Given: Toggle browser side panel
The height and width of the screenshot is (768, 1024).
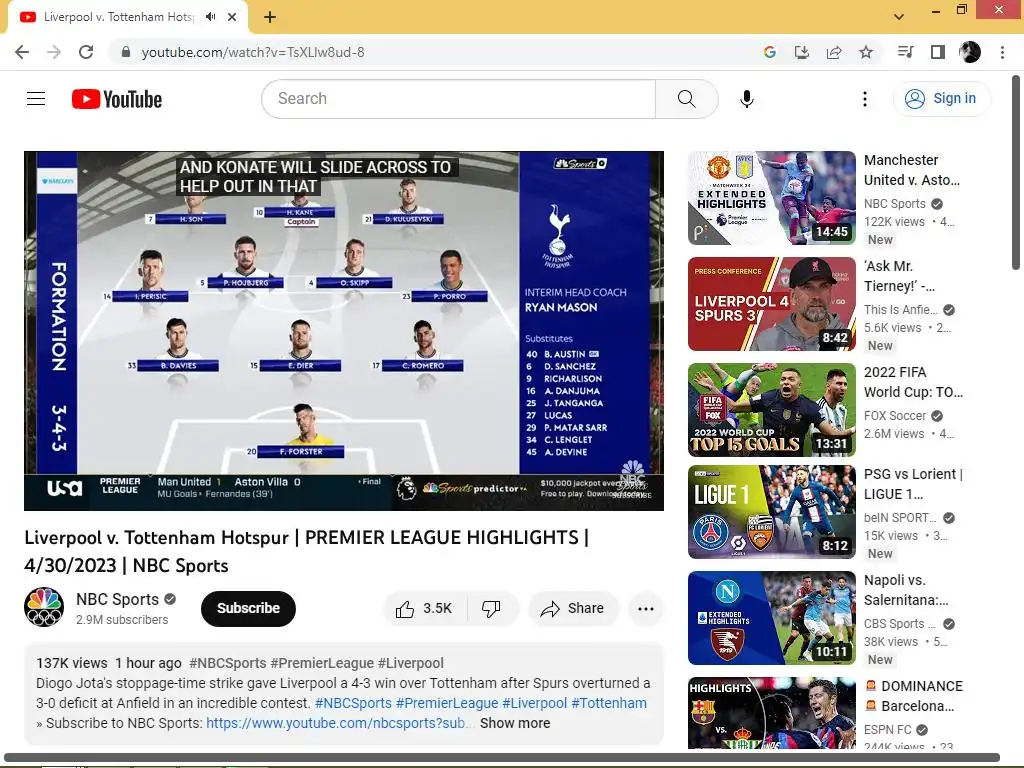Looking at the screenshot, I should click(938, 52).
